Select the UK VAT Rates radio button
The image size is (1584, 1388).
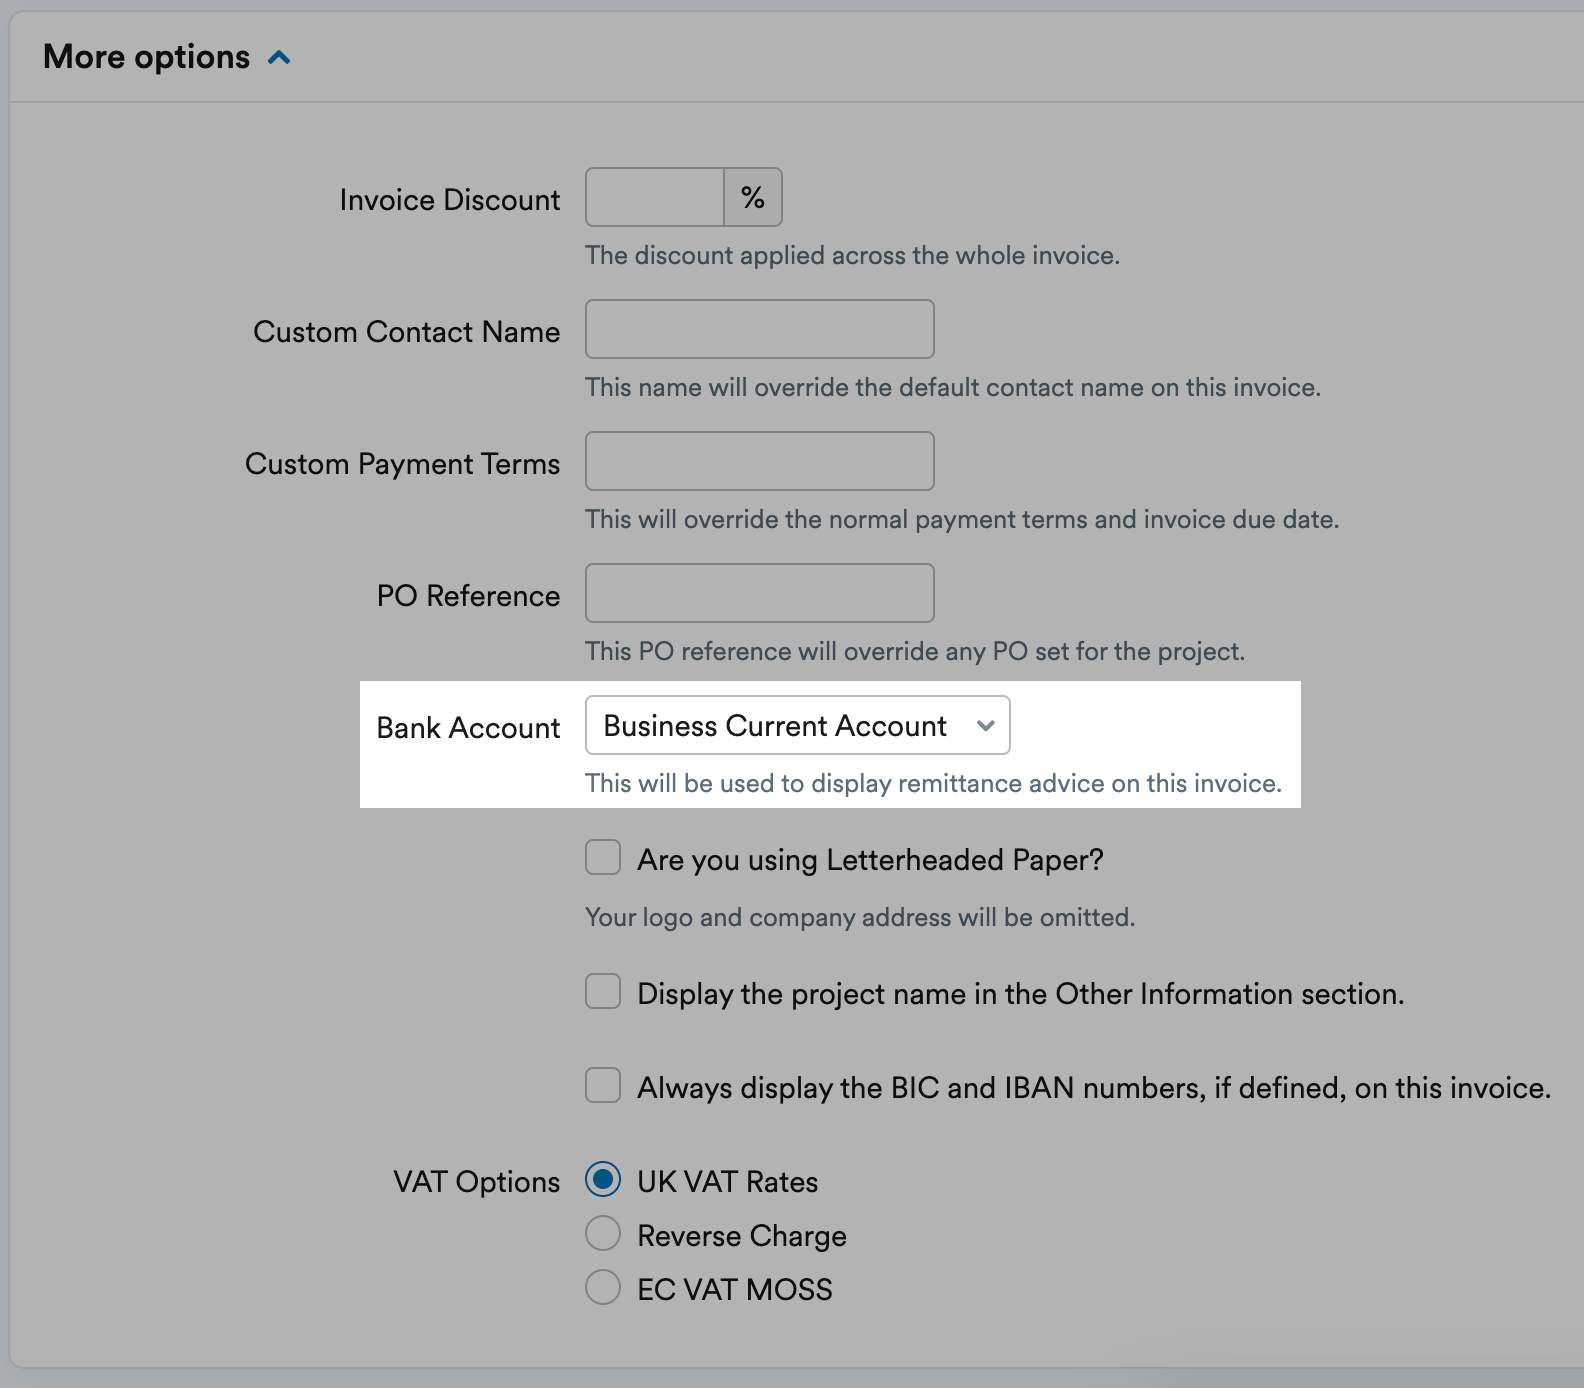point(603,1180)
